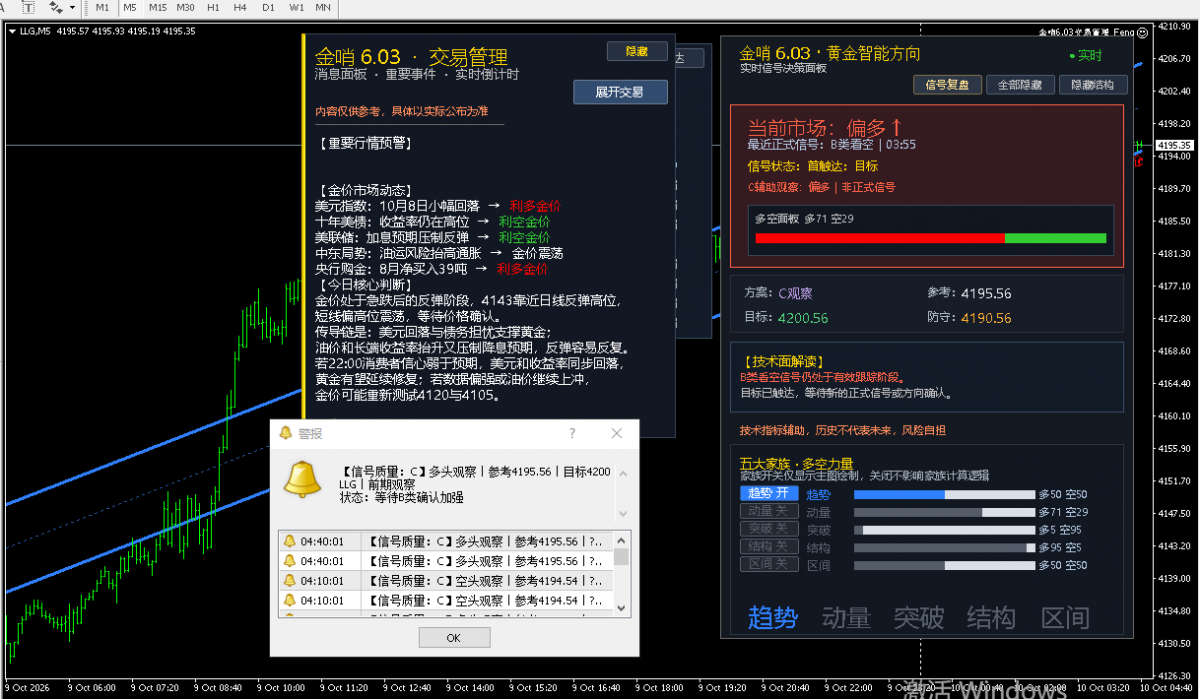Close the 警报 alert dialog
The height and width of the screenshot is (699, 1200).
[618, 433]
